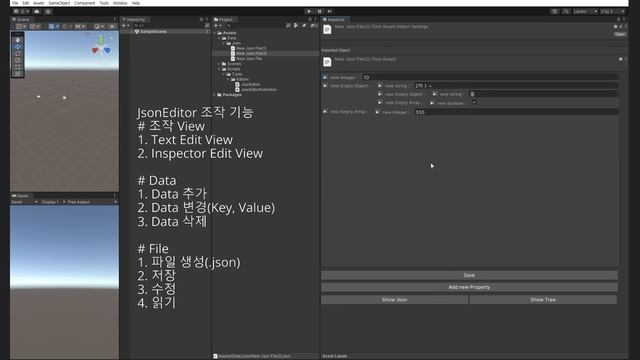Click the text asset icon in Import Settings header
The height and width of the screenshot is (360, 640).
[x=327, y=29]
